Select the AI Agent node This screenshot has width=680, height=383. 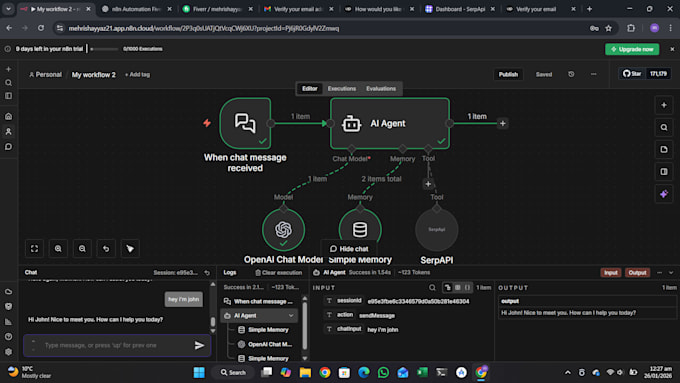click(389, 123)
